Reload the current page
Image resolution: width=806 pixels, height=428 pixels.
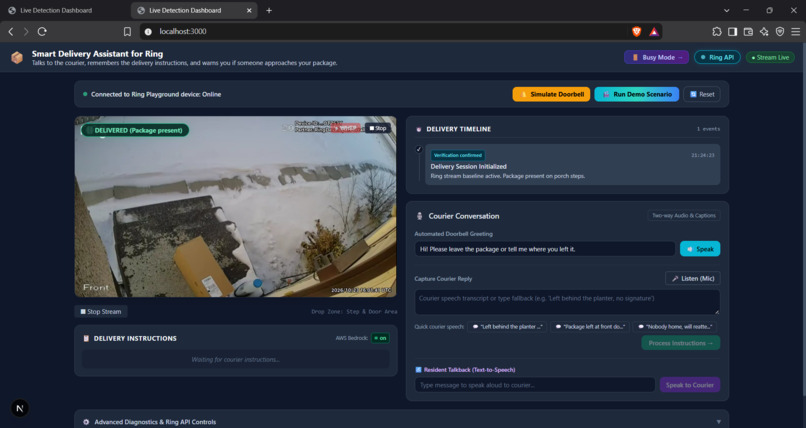[x=42, y=31]
